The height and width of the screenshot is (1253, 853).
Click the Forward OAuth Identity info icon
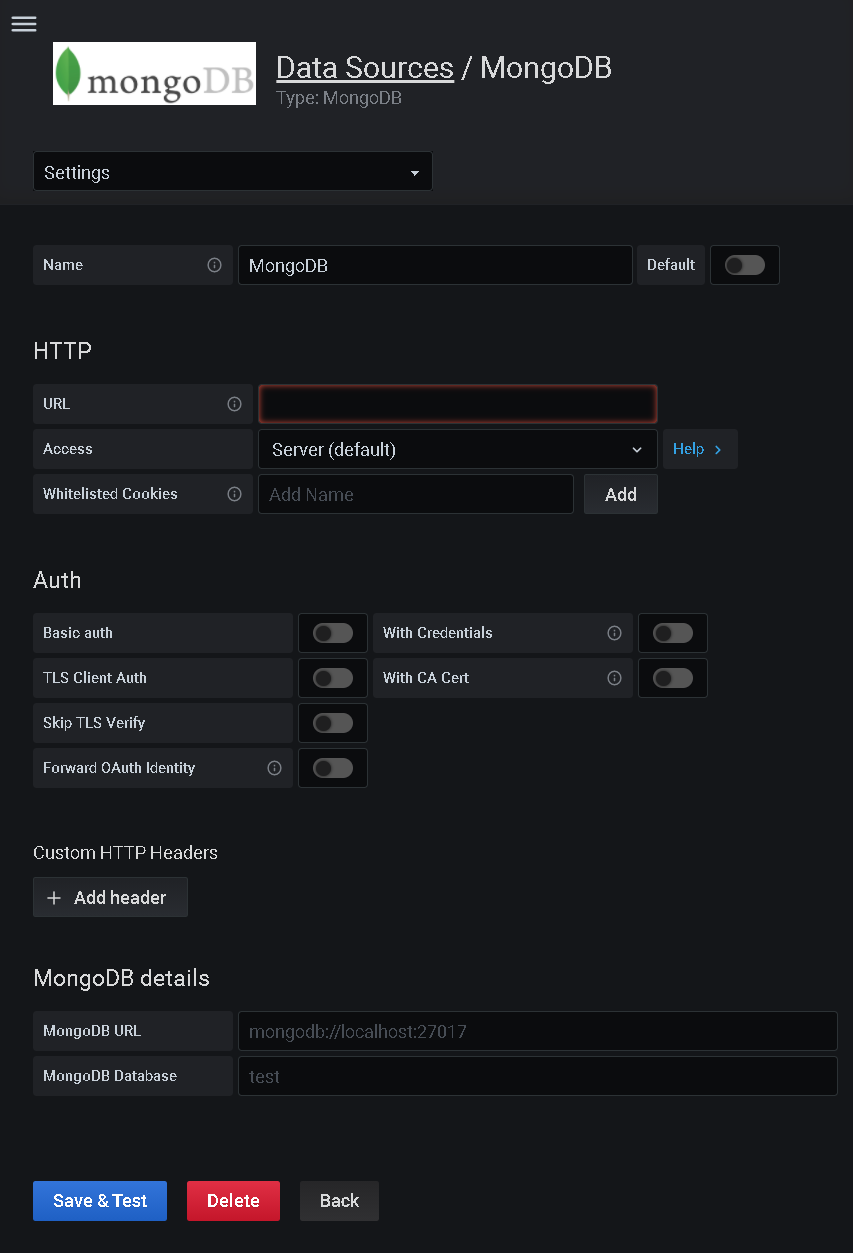pos(274,768)
